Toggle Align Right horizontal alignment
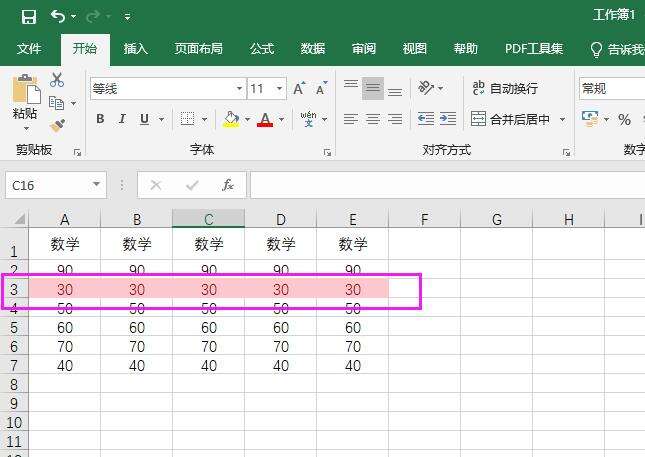Screen dimensions: 645x457 [395, 119]
